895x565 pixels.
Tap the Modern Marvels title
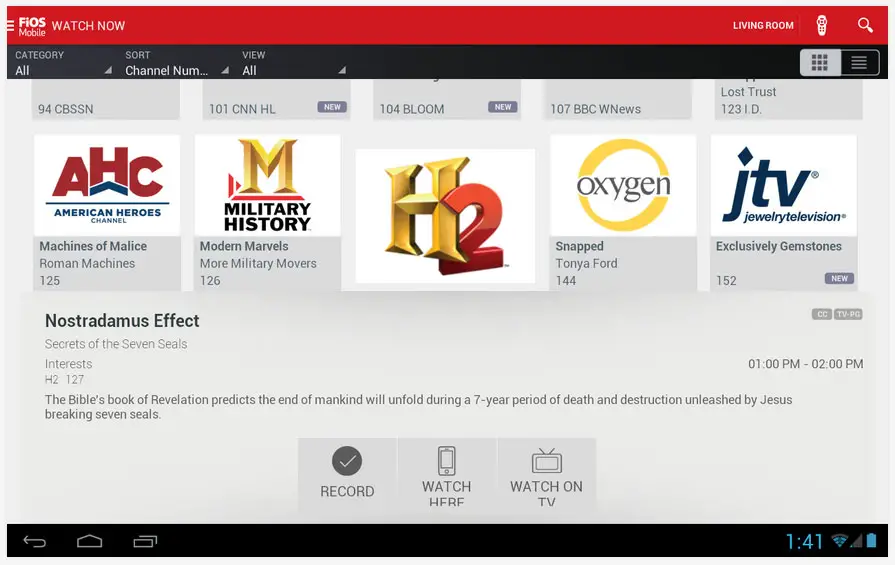click(x=244, y=246)
